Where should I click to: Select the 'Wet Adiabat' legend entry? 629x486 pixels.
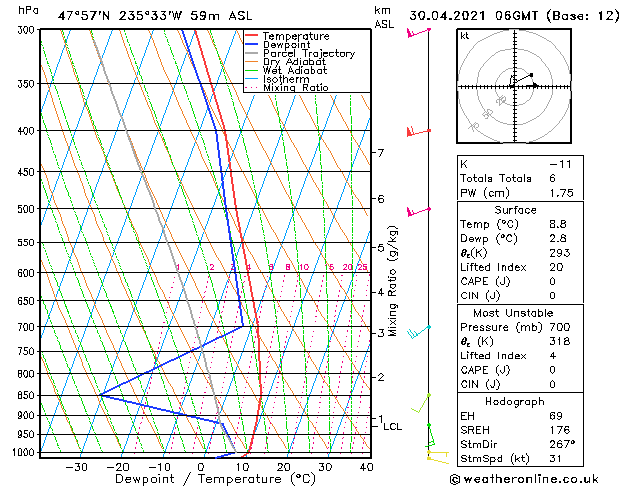(295, 70)
